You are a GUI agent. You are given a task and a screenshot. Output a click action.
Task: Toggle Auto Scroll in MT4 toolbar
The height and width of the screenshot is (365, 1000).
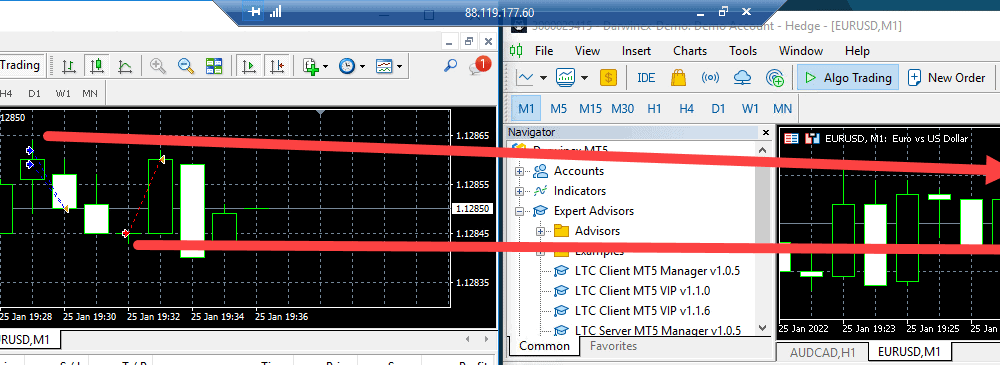coord(250,65)
